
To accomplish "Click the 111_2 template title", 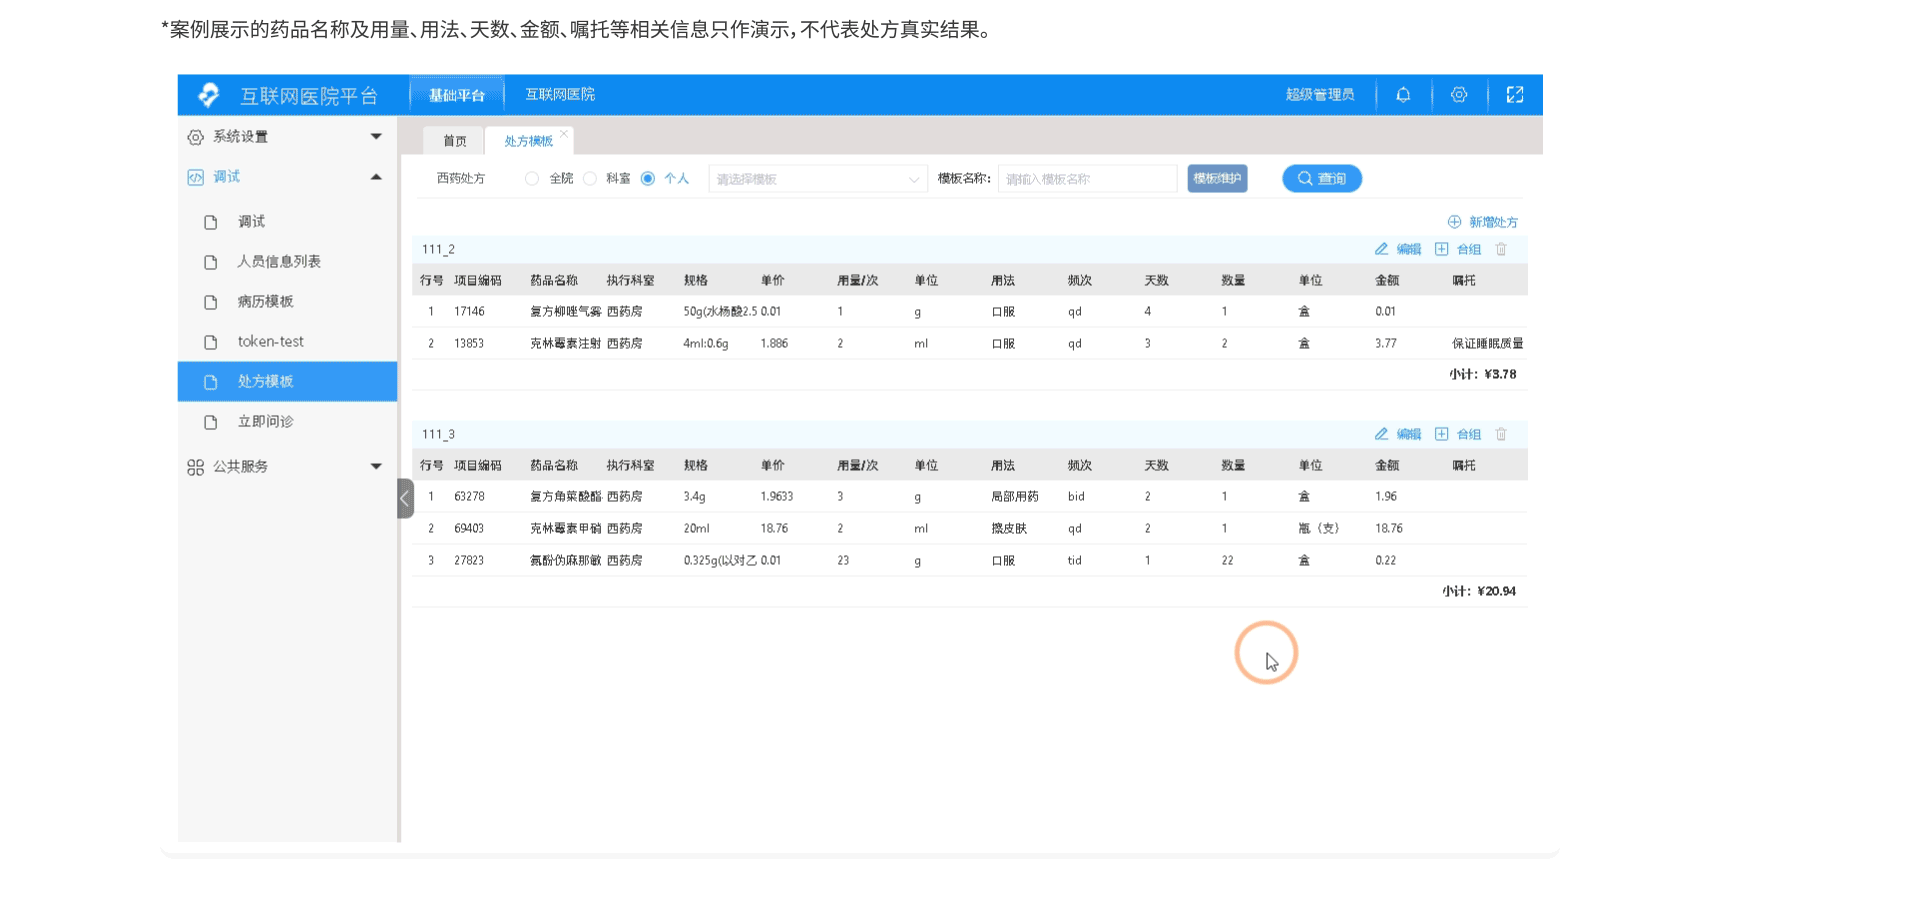I will (x=438, y=250).
